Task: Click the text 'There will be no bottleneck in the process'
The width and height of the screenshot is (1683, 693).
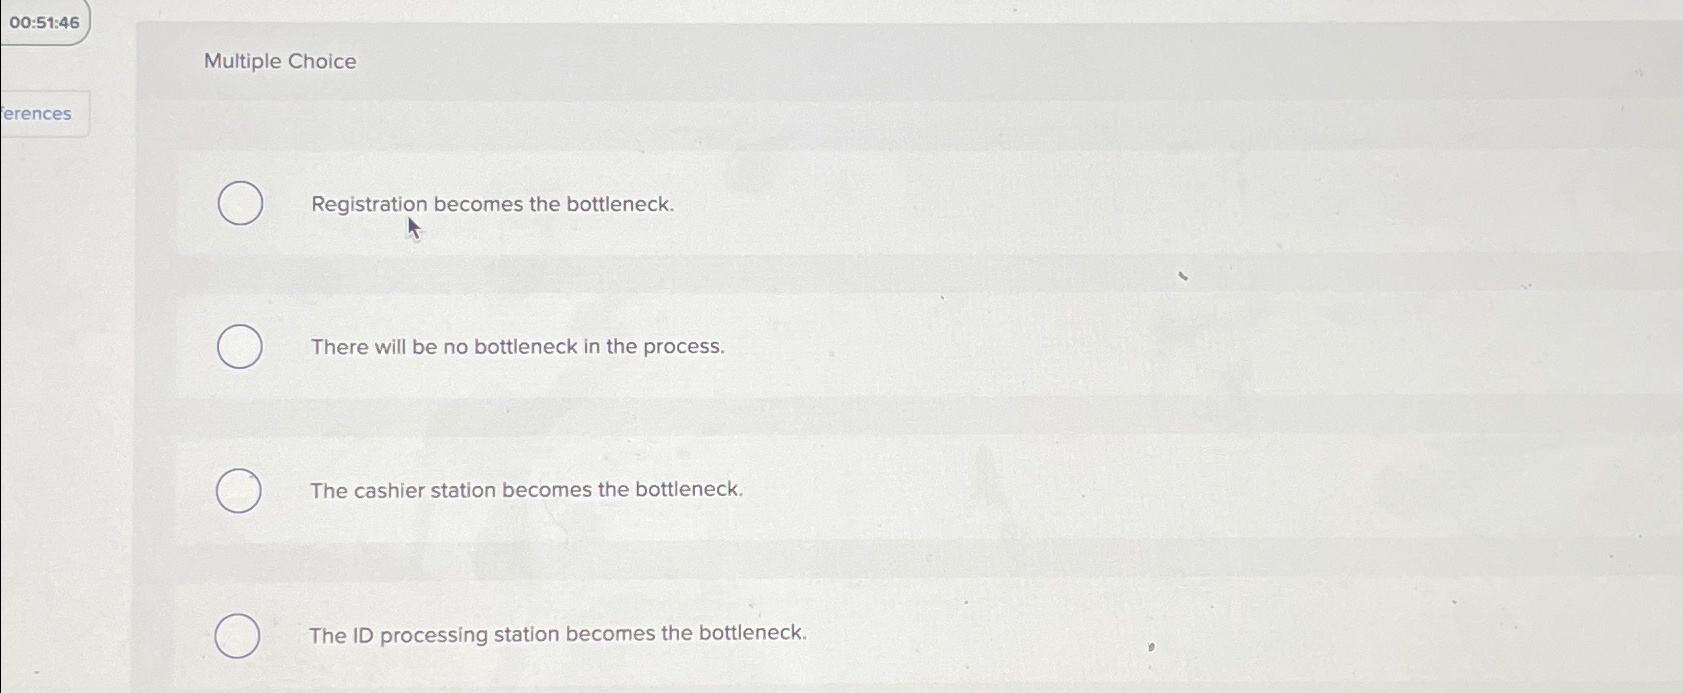Action: [x=516, y=346]
